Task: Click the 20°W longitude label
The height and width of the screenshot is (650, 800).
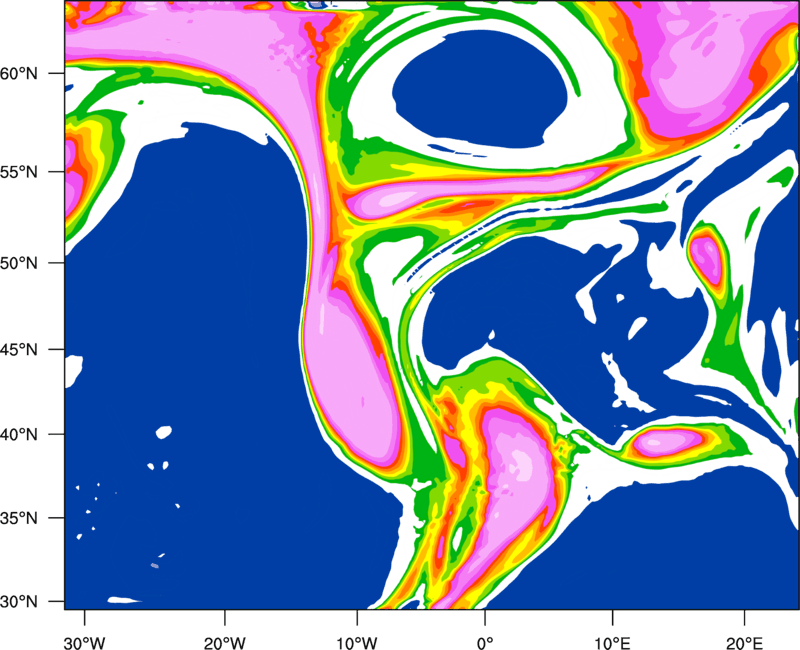Action: (225, 643)
